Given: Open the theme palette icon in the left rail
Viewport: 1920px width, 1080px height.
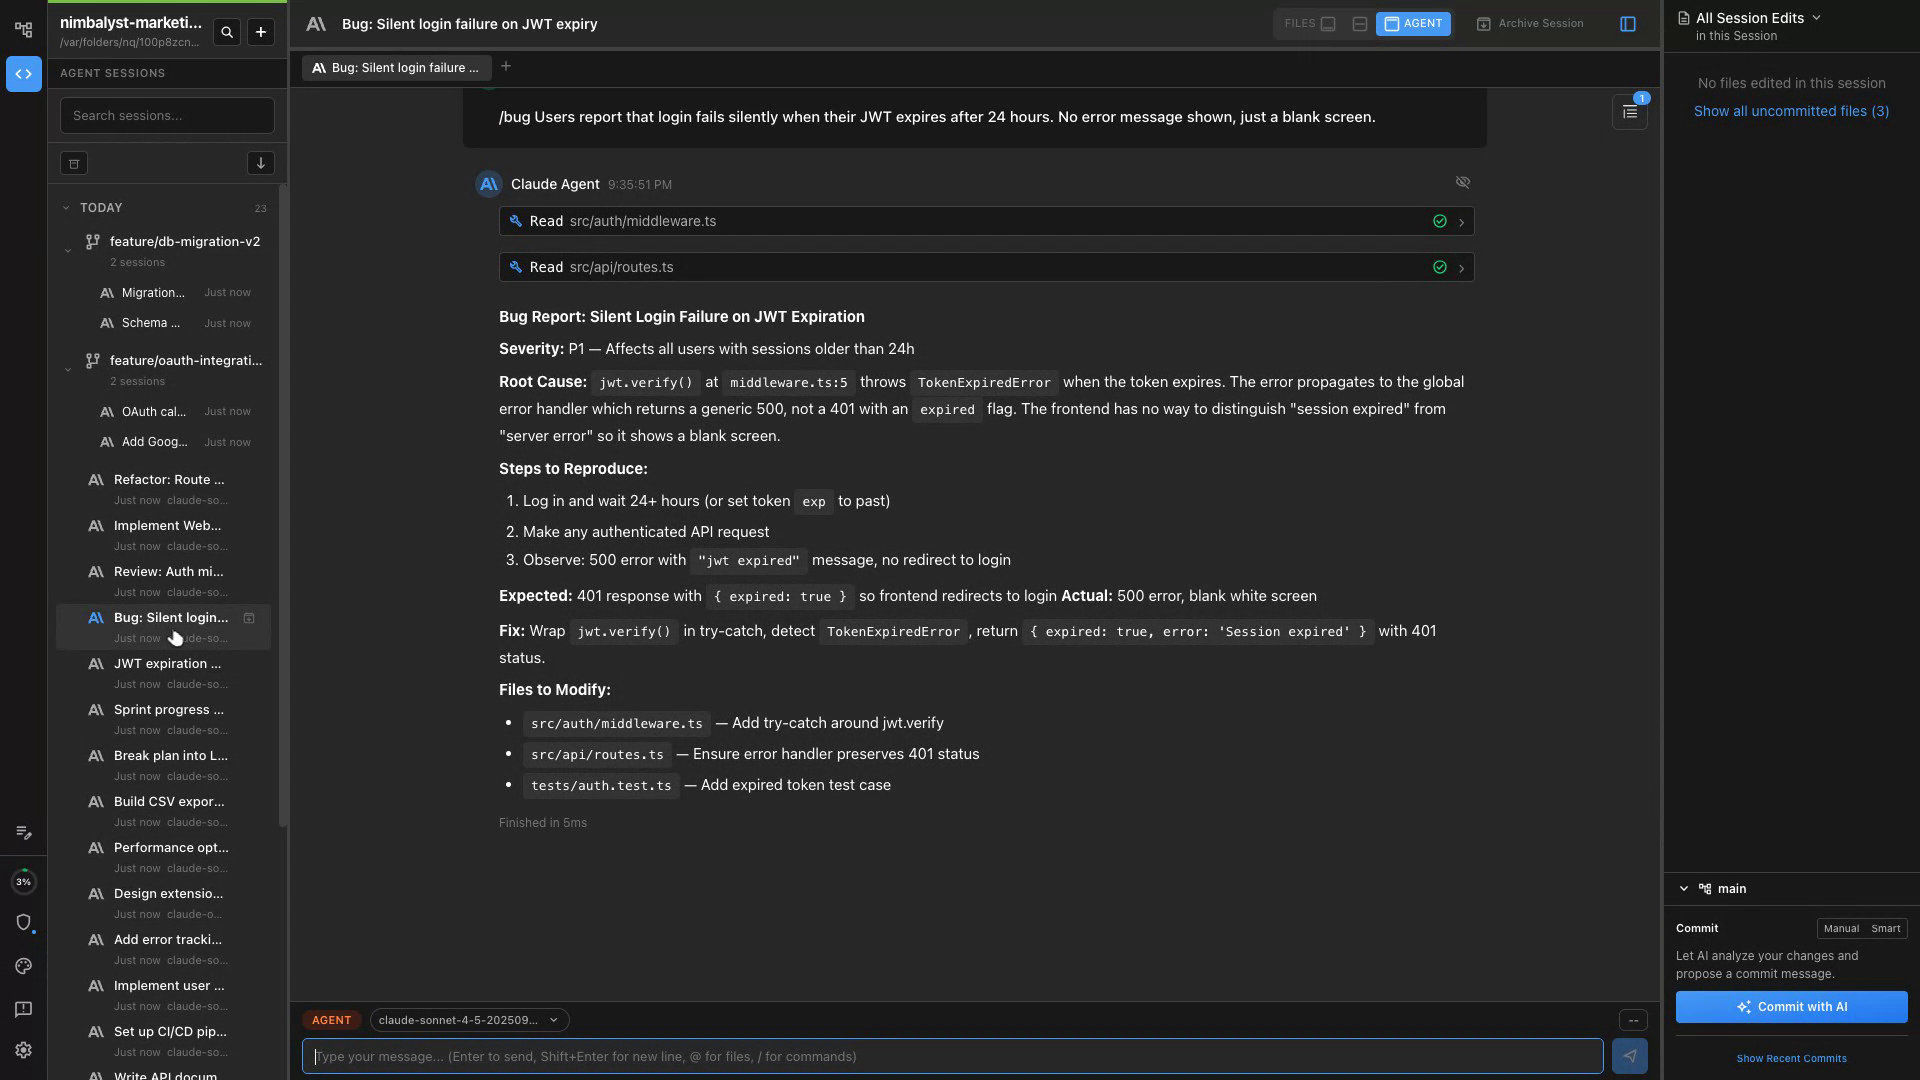Looking at the screenshot, I should [x=24, y=966].
